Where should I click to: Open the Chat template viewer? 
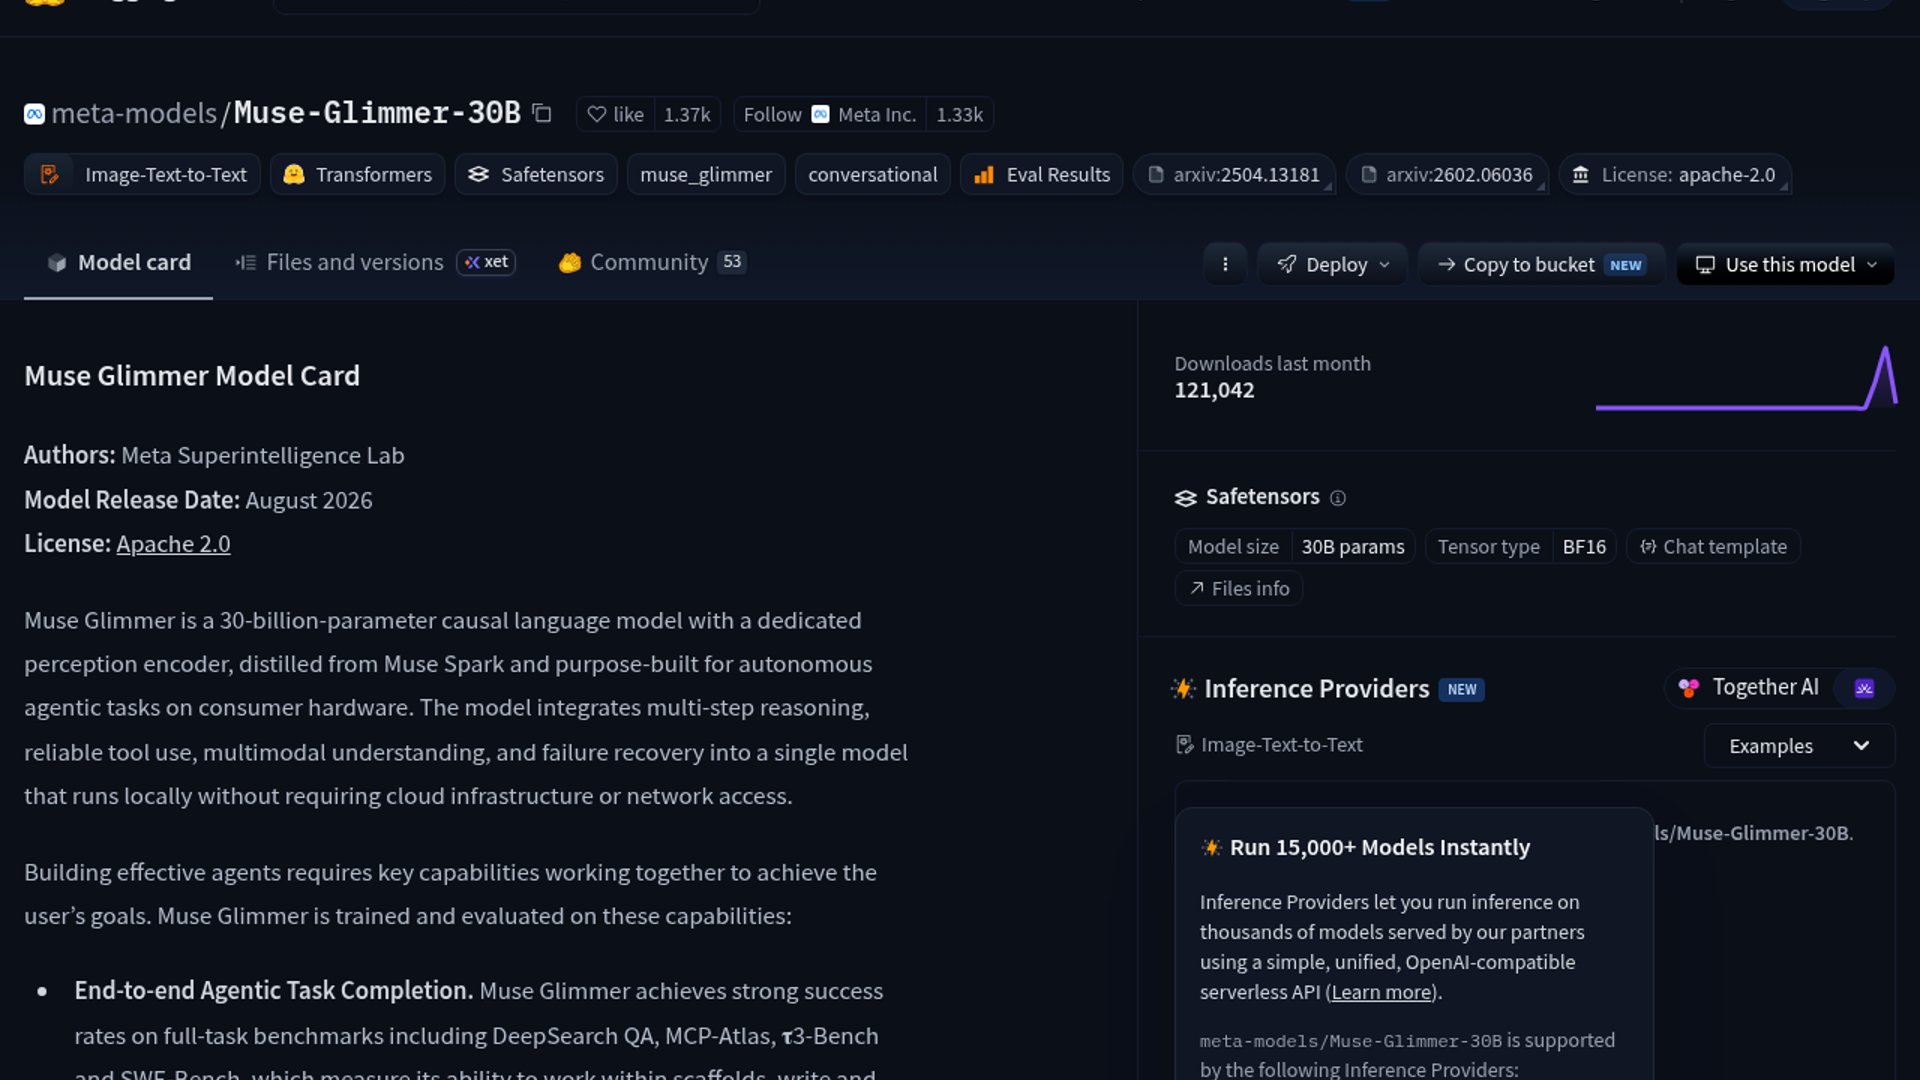[1713, 546]
